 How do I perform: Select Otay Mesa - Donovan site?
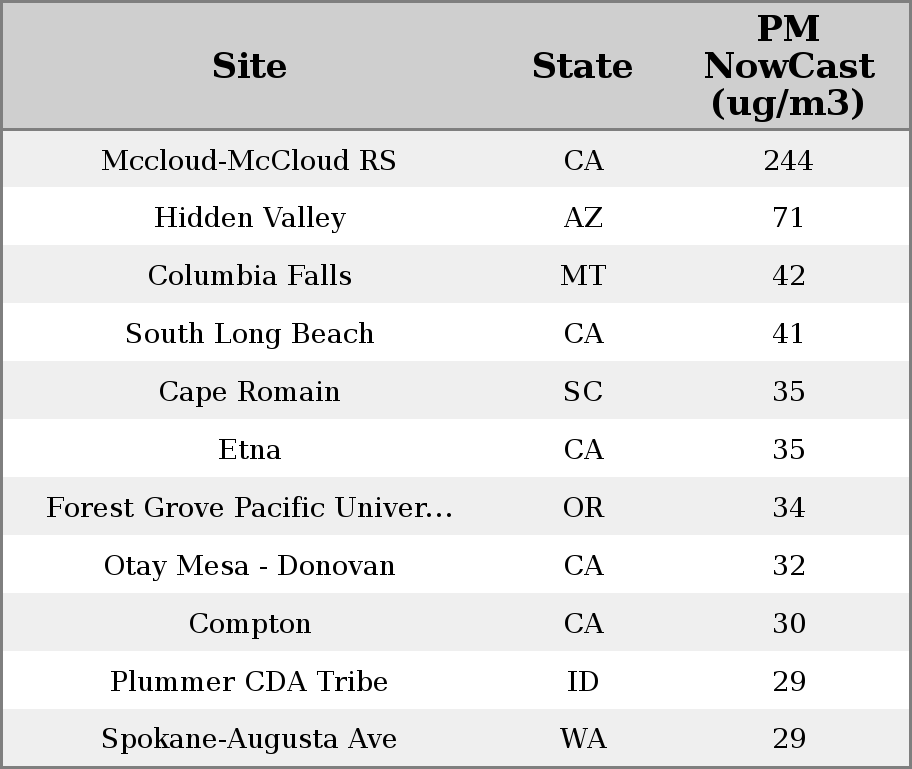click(249, 566)
